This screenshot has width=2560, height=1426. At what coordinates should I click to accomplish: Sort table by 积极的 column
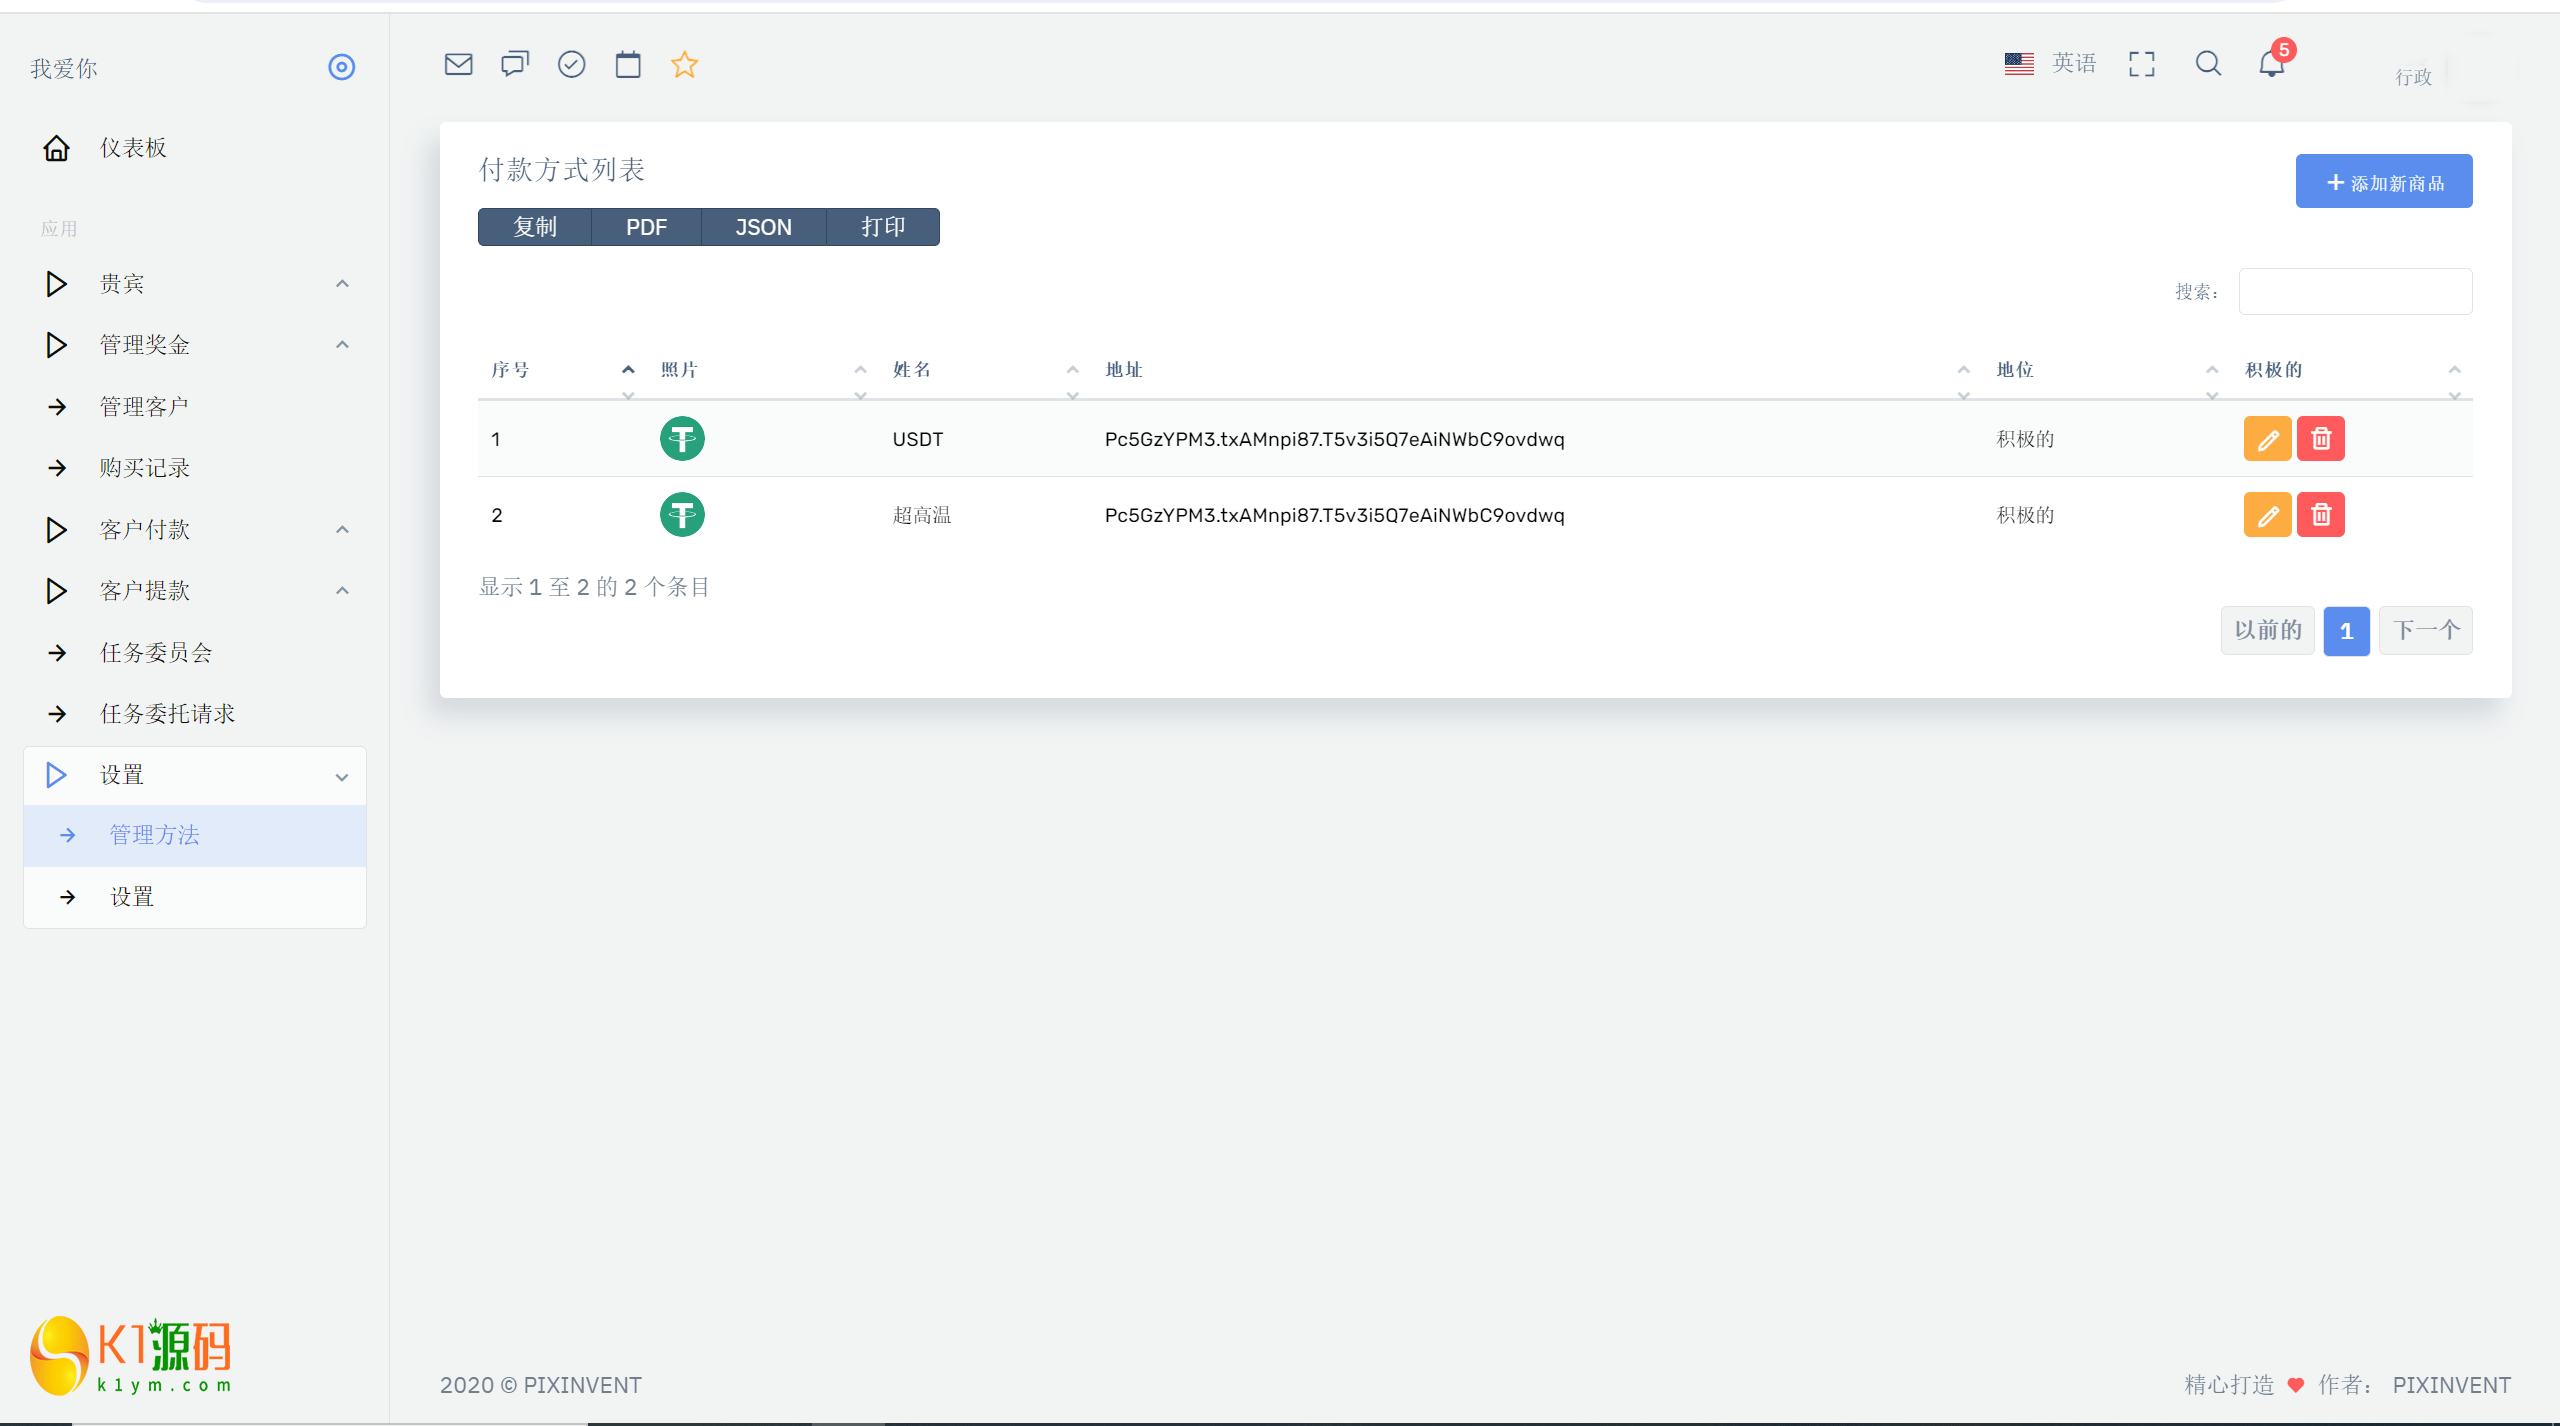(x=2352, y=370)
